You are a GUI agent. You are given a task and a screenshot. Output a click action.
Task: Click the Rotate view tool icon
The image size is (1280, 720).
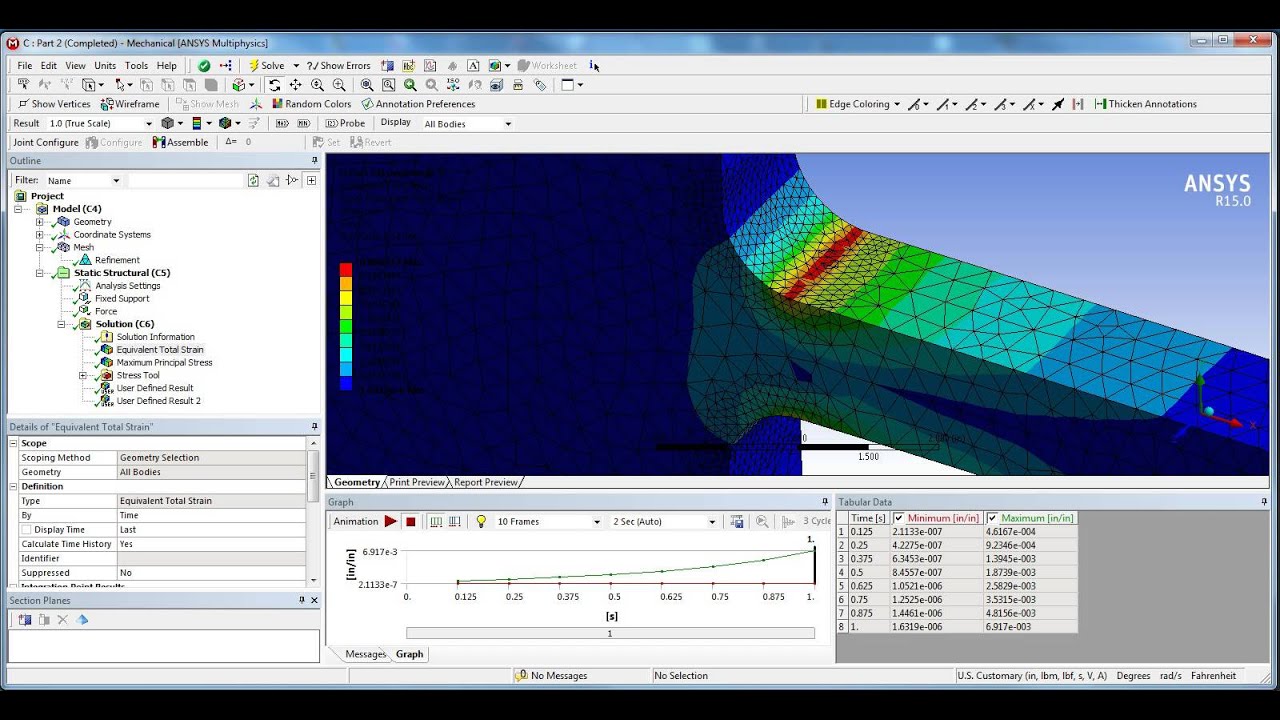(274, 85)
